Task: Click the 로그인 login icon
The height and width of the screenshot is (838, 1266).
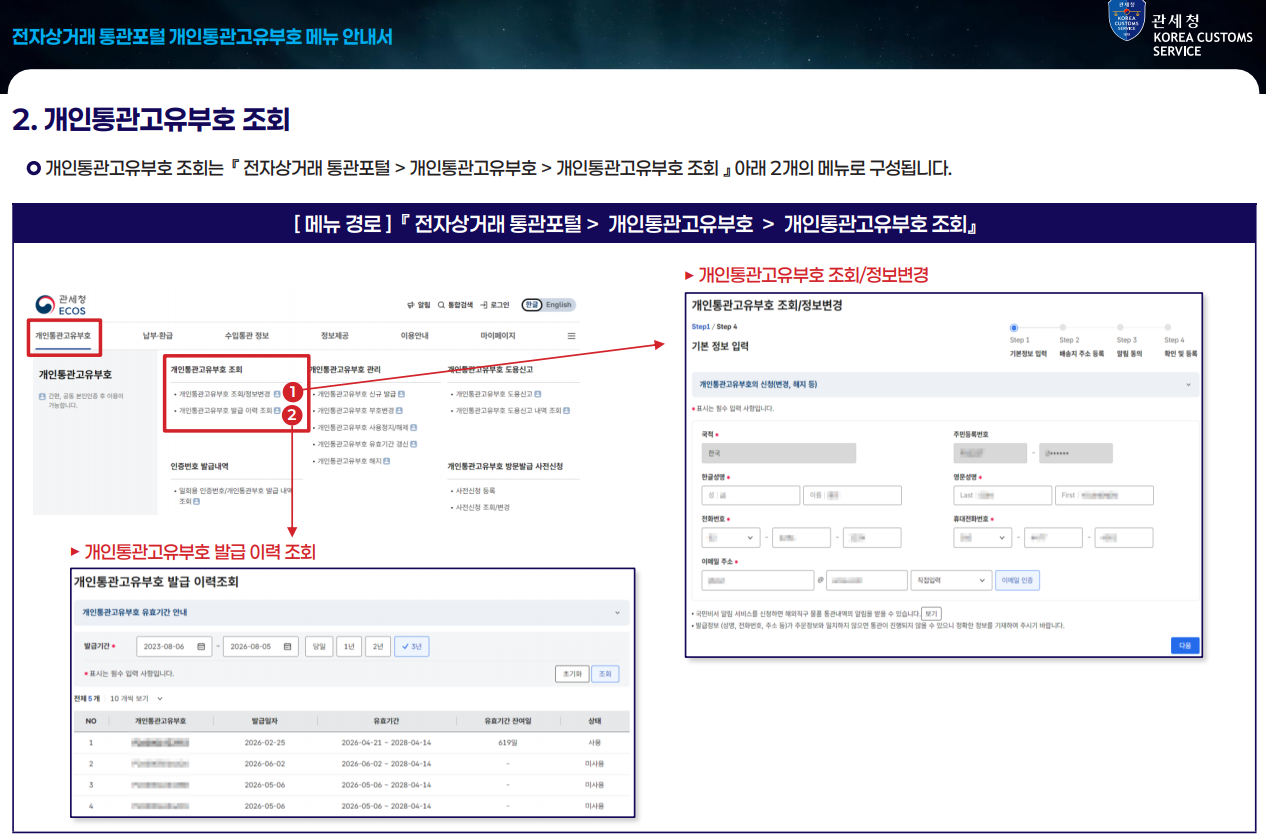Action: [484, 305]
